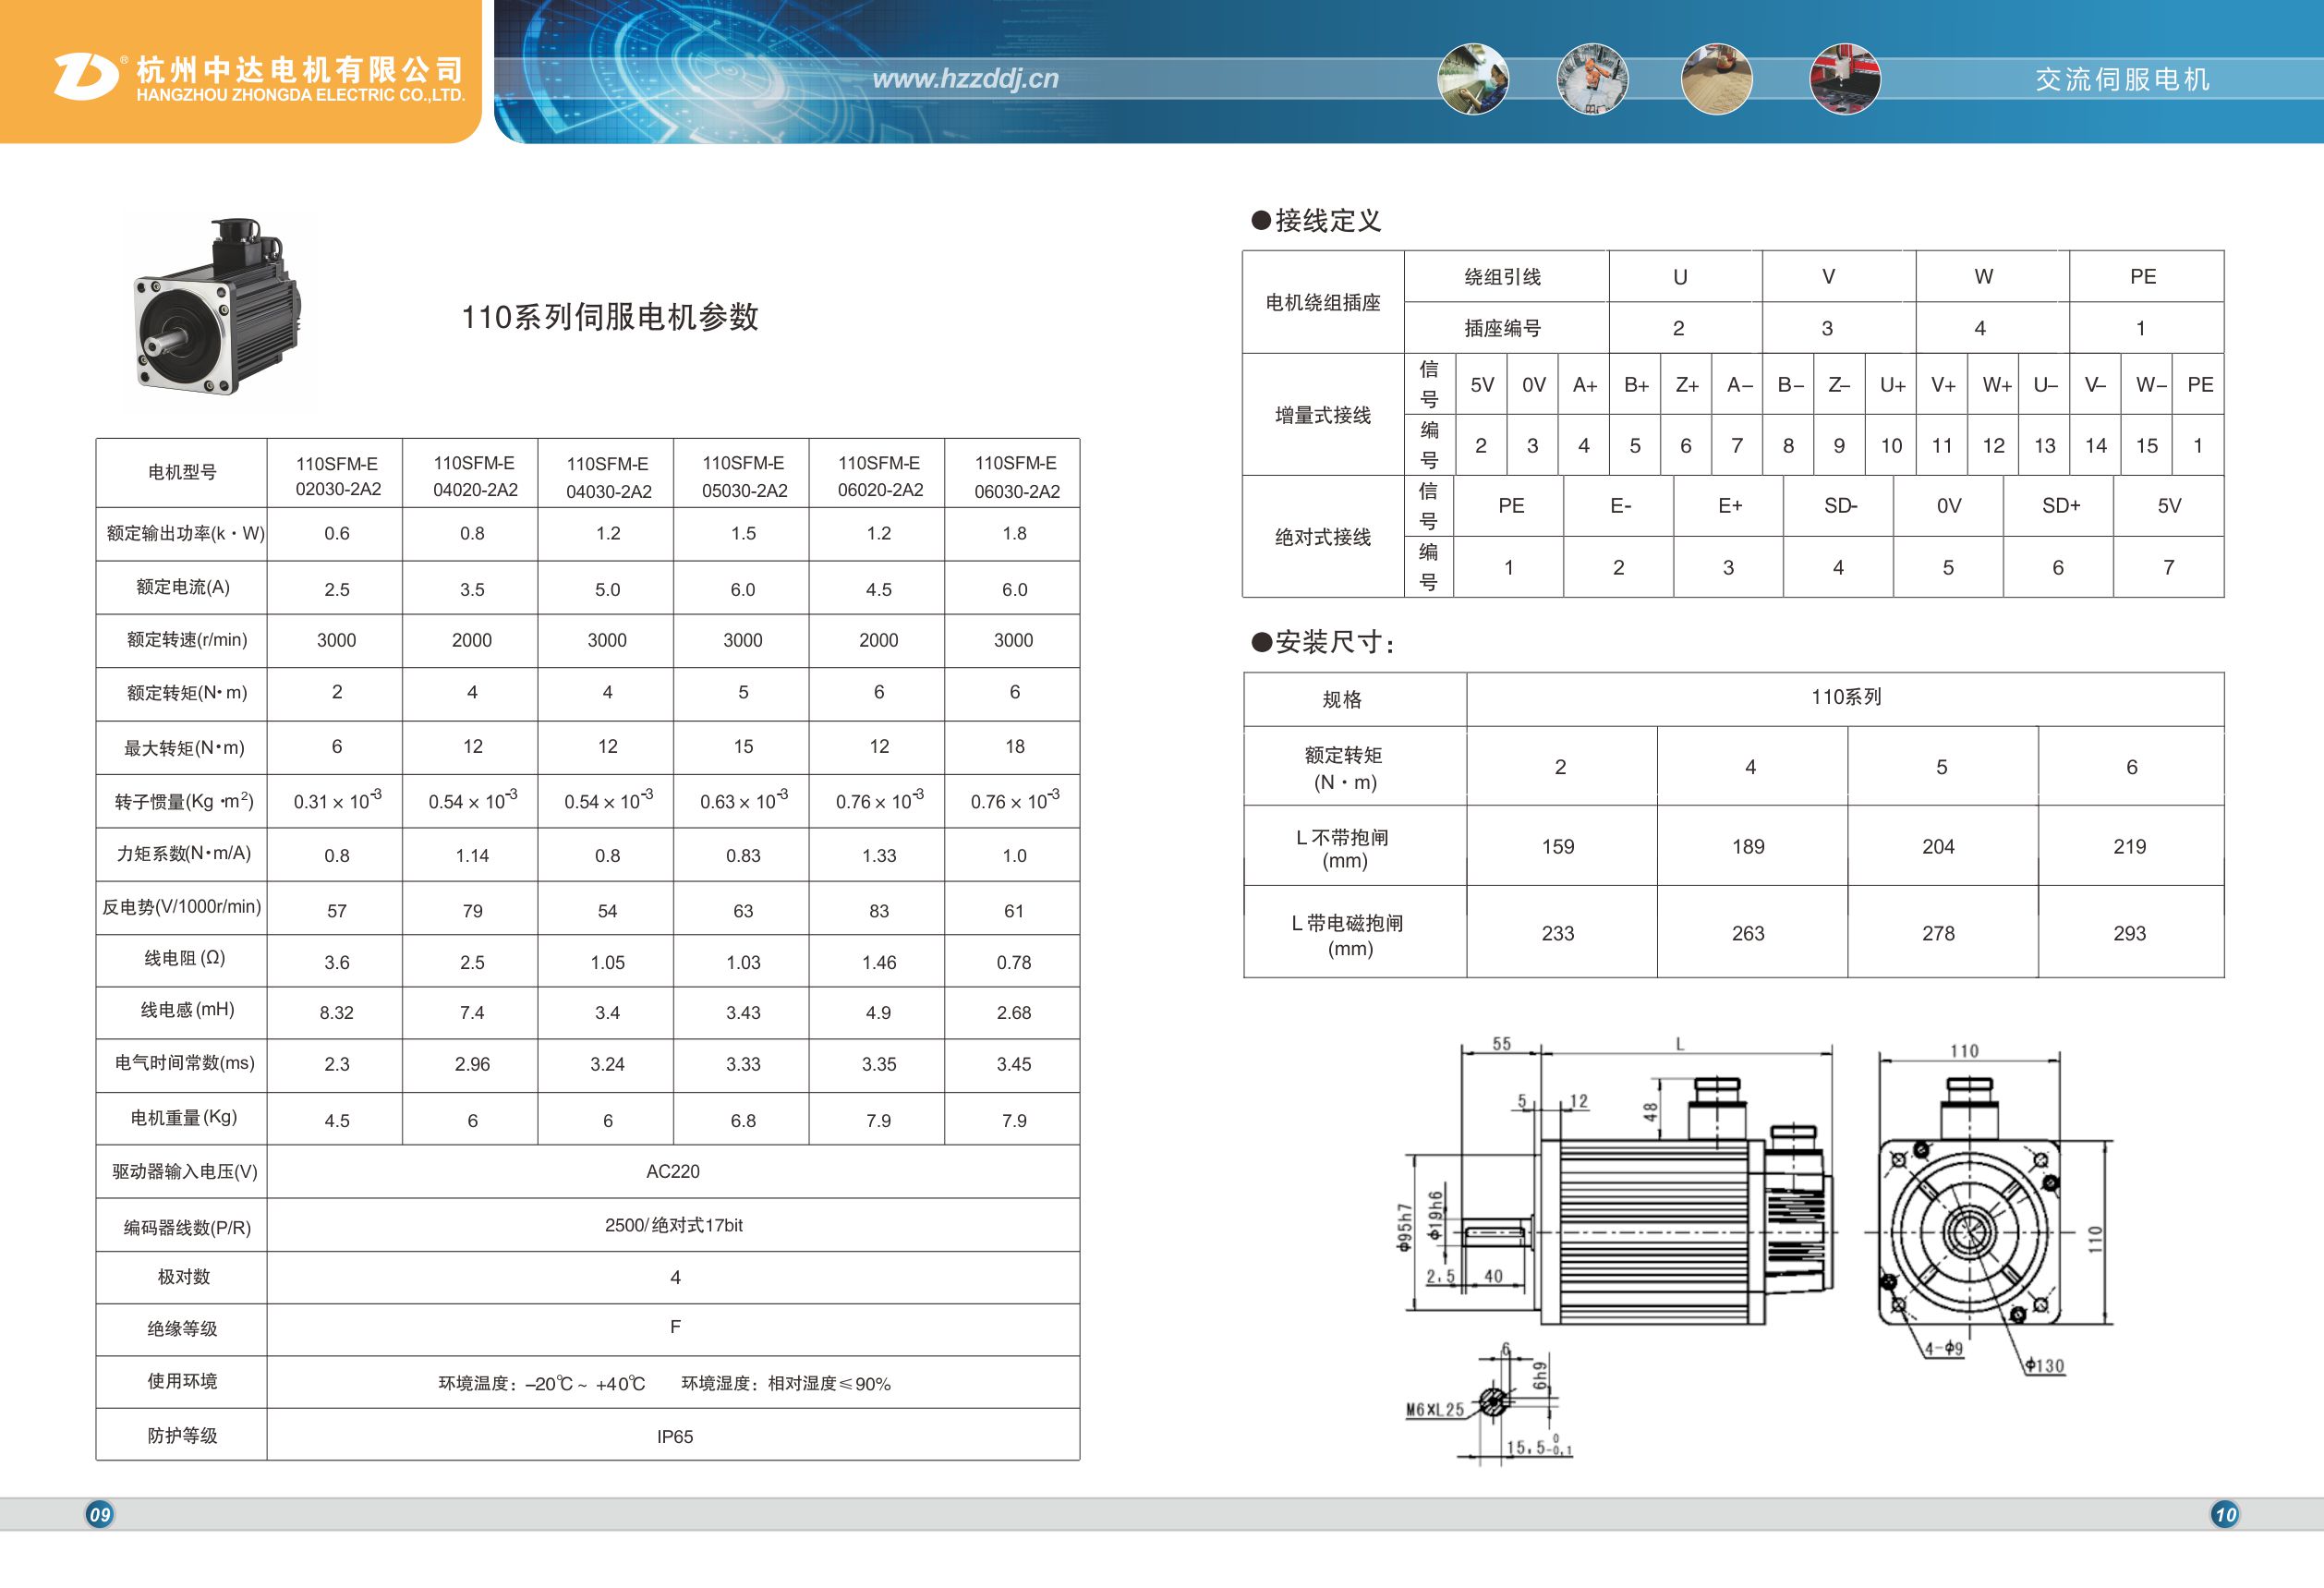Select incremental signal cell A+

(1585, 385)
